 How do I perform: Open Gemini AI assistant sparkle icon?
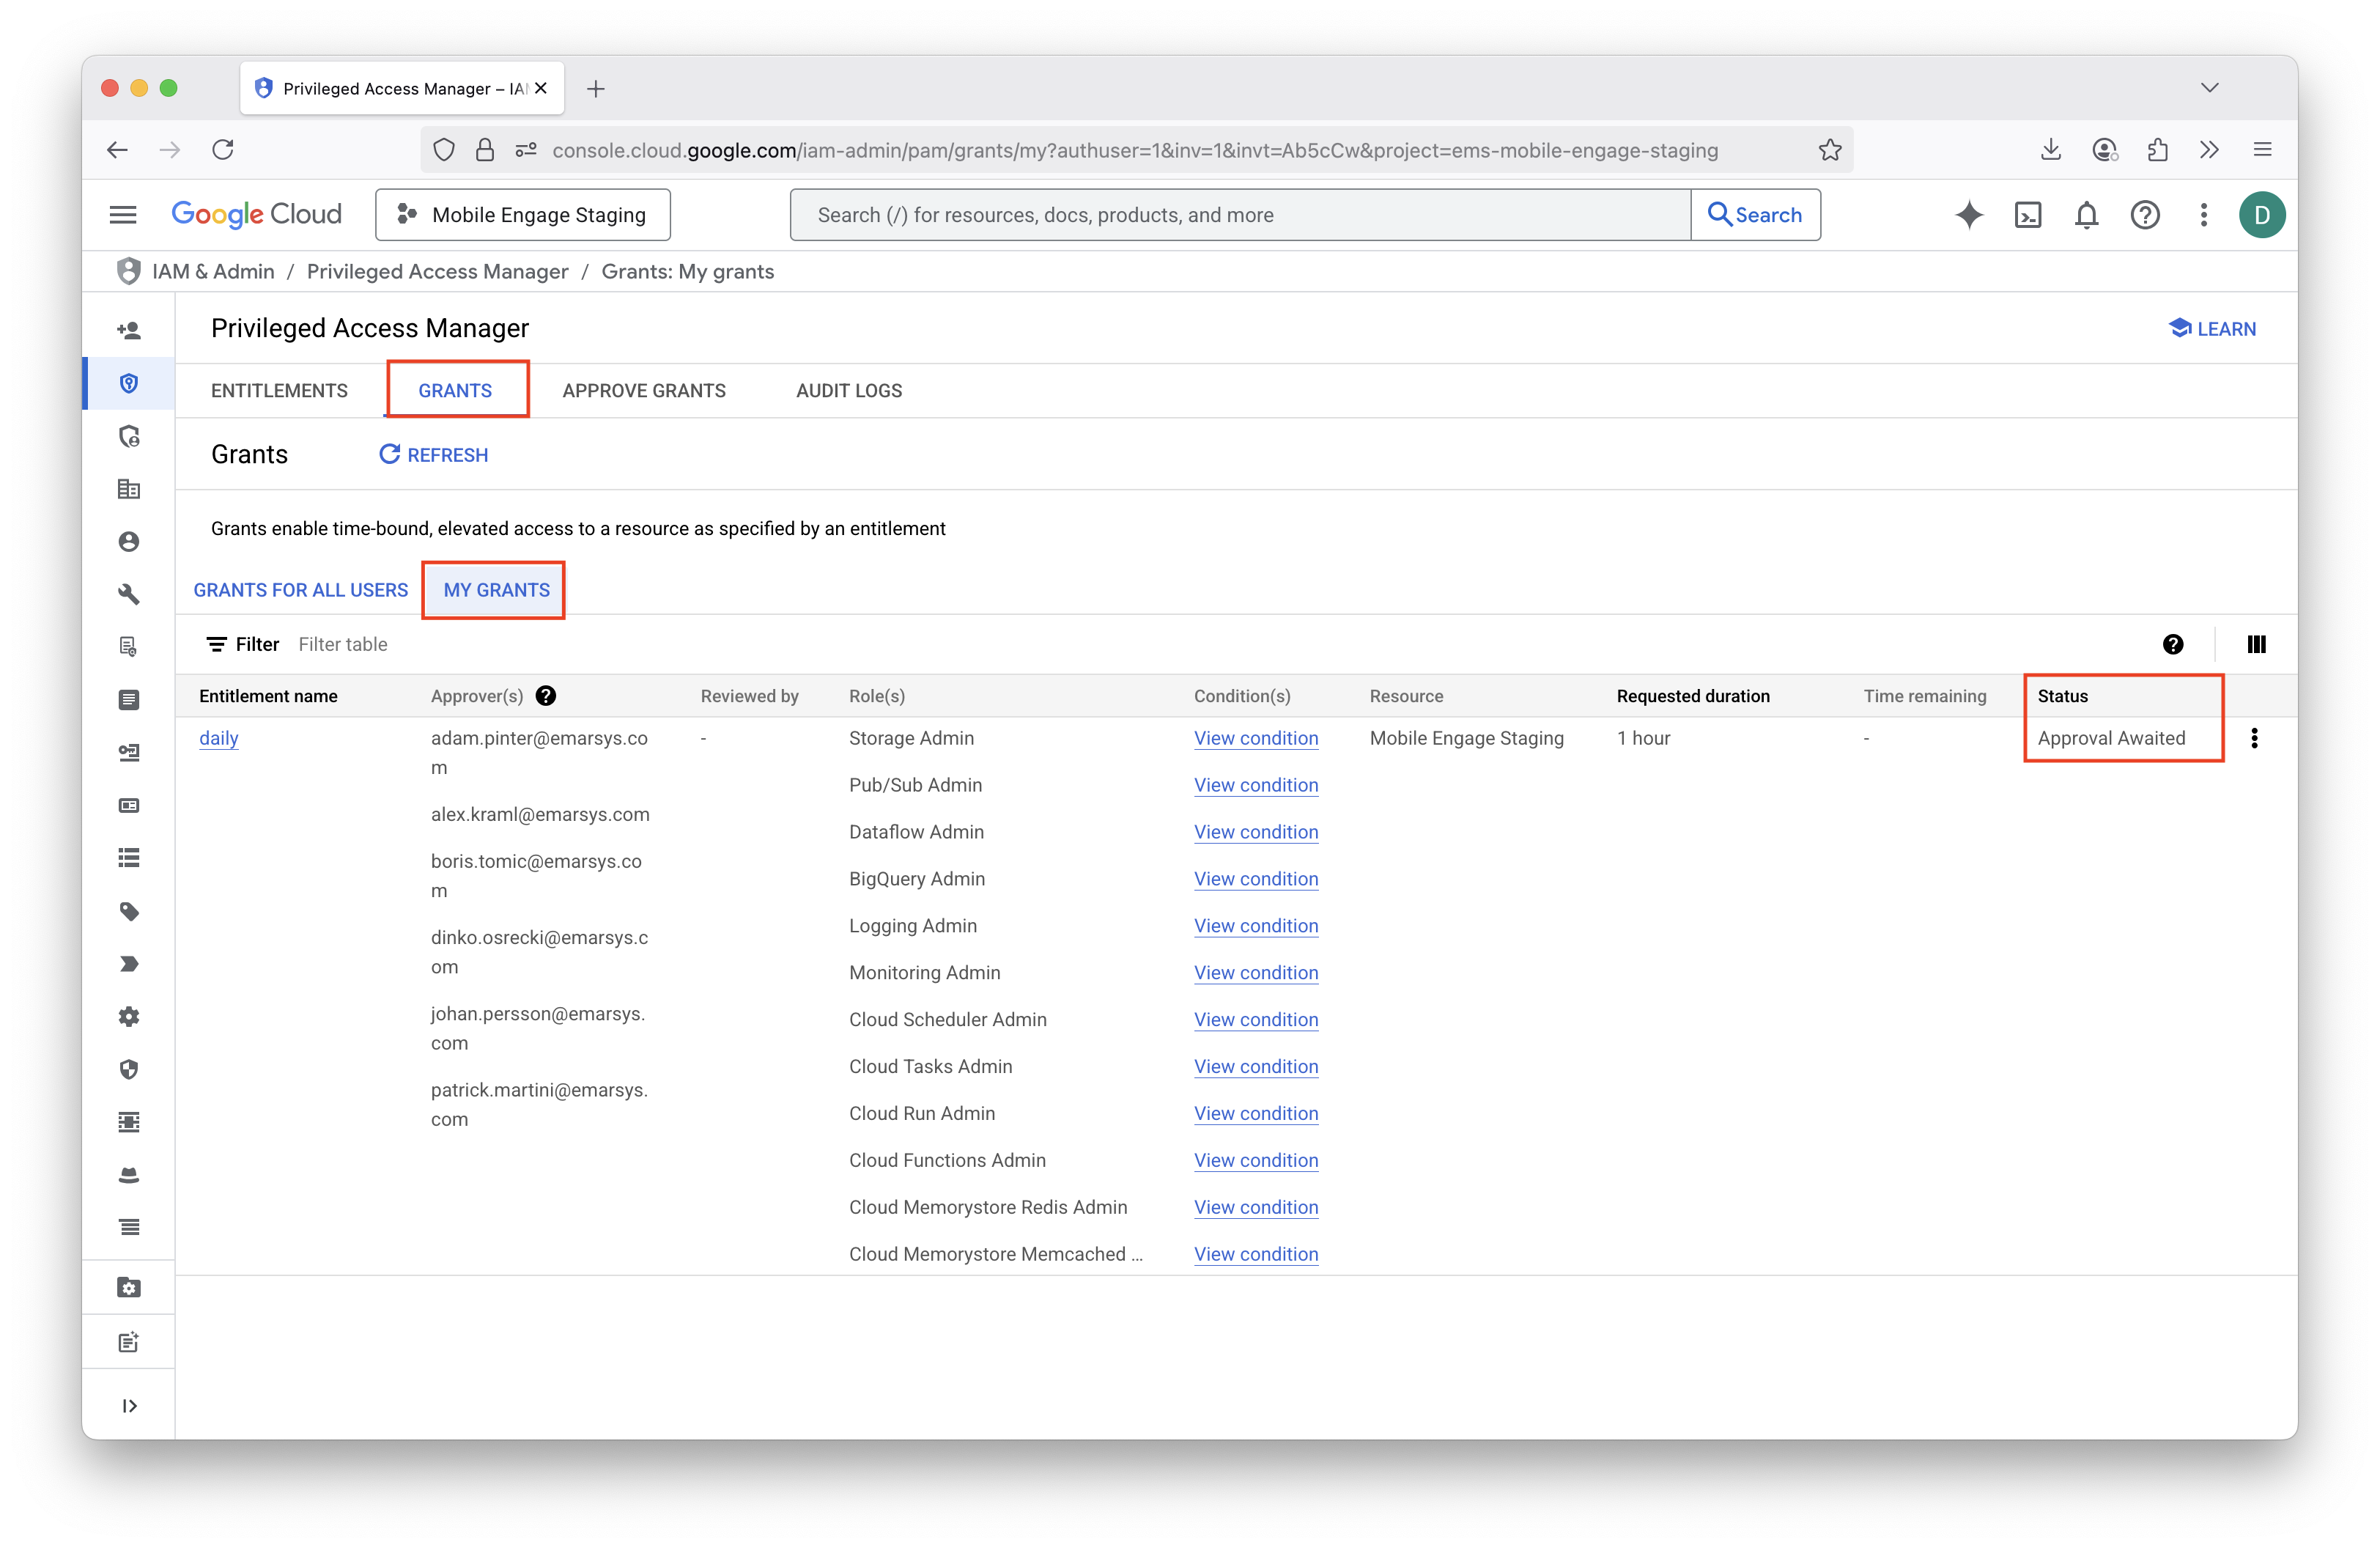(x=1968, y=215)
